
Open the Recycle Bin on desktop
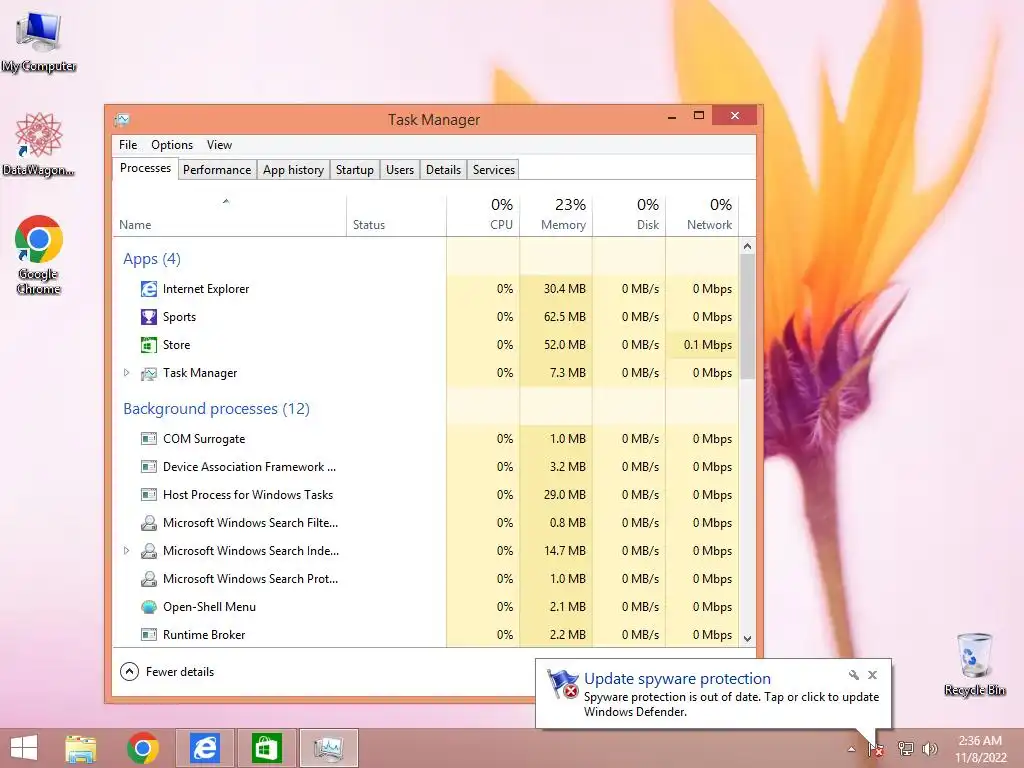tap(974, 664)
